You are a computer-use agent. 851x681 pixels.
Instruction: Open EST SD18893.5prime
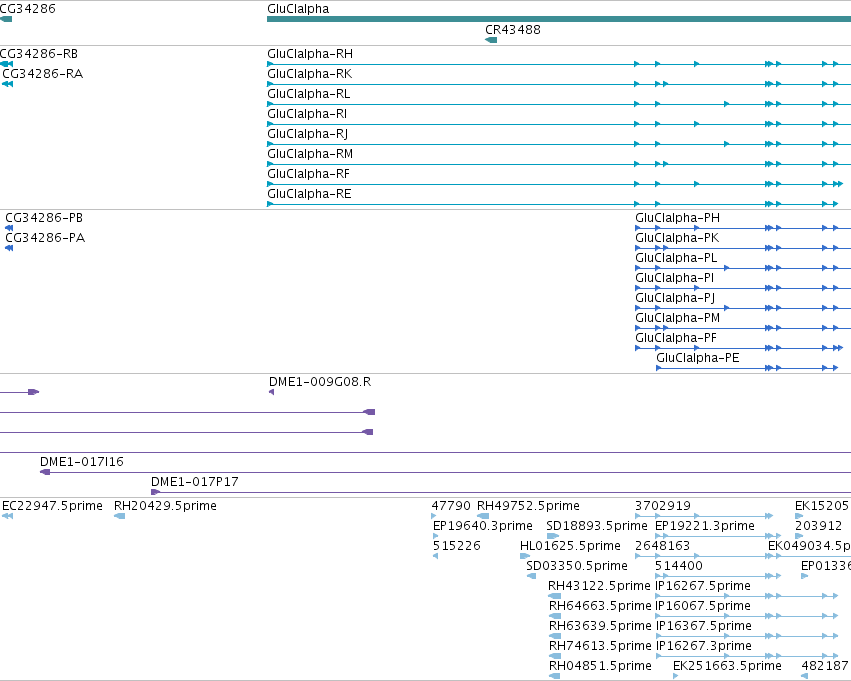596,526
